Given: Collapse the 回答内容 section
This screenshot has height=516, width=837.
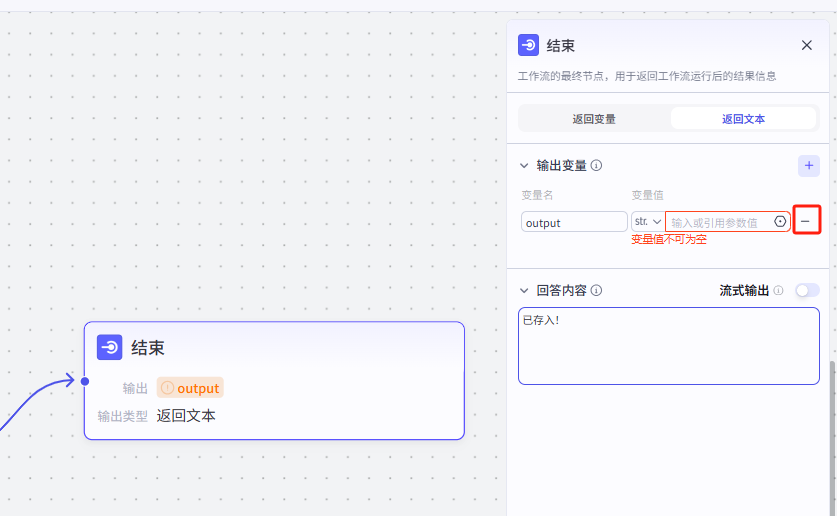Looking at the screenshot, I should pyautogui.click(x=524, y=291).
